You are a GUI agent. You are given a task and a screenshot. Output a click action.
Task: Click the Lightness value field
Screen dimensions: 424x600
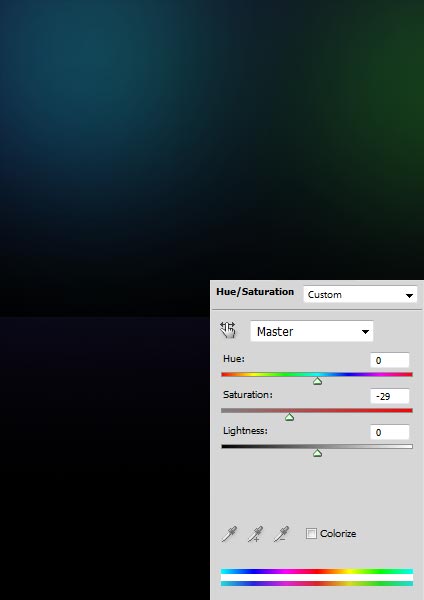(390, 432)
